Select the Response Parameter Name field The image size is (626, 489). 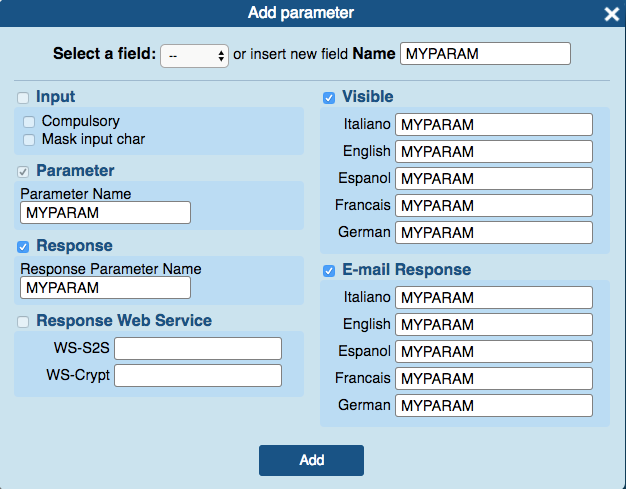(105, 287)
